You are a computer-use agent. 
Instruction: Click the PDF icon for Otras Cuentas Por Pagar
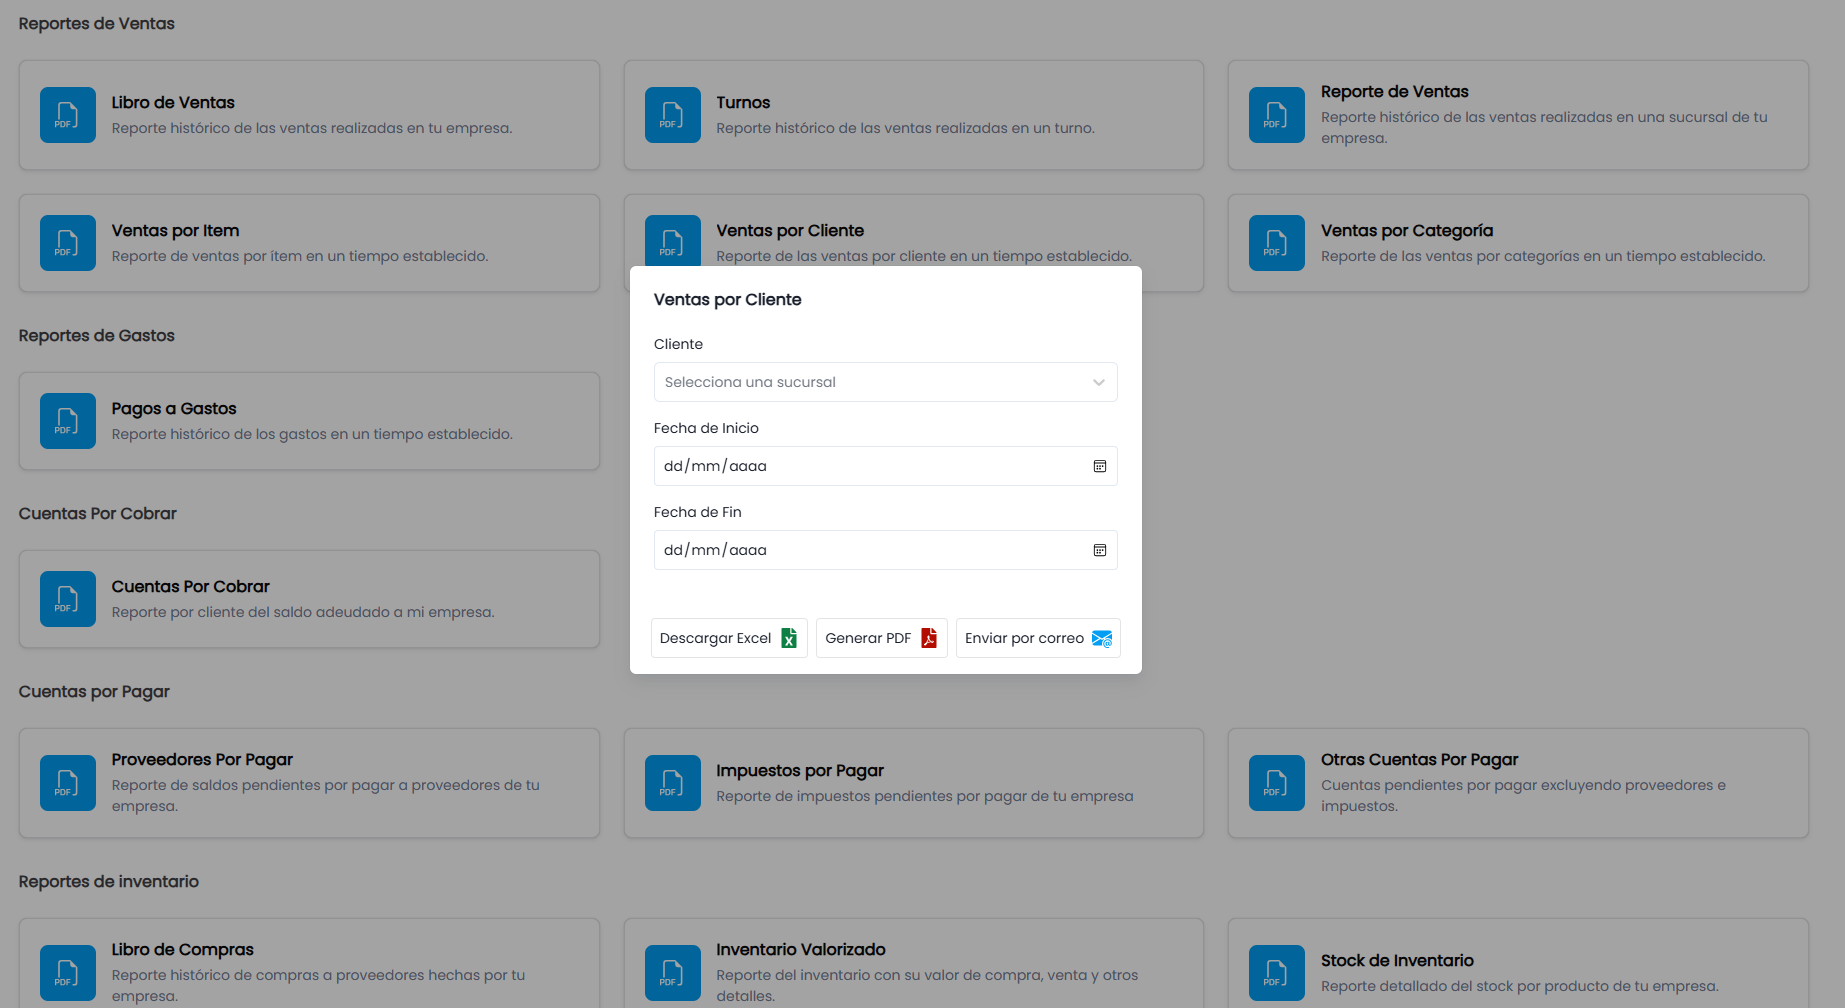pos(1277,783)
